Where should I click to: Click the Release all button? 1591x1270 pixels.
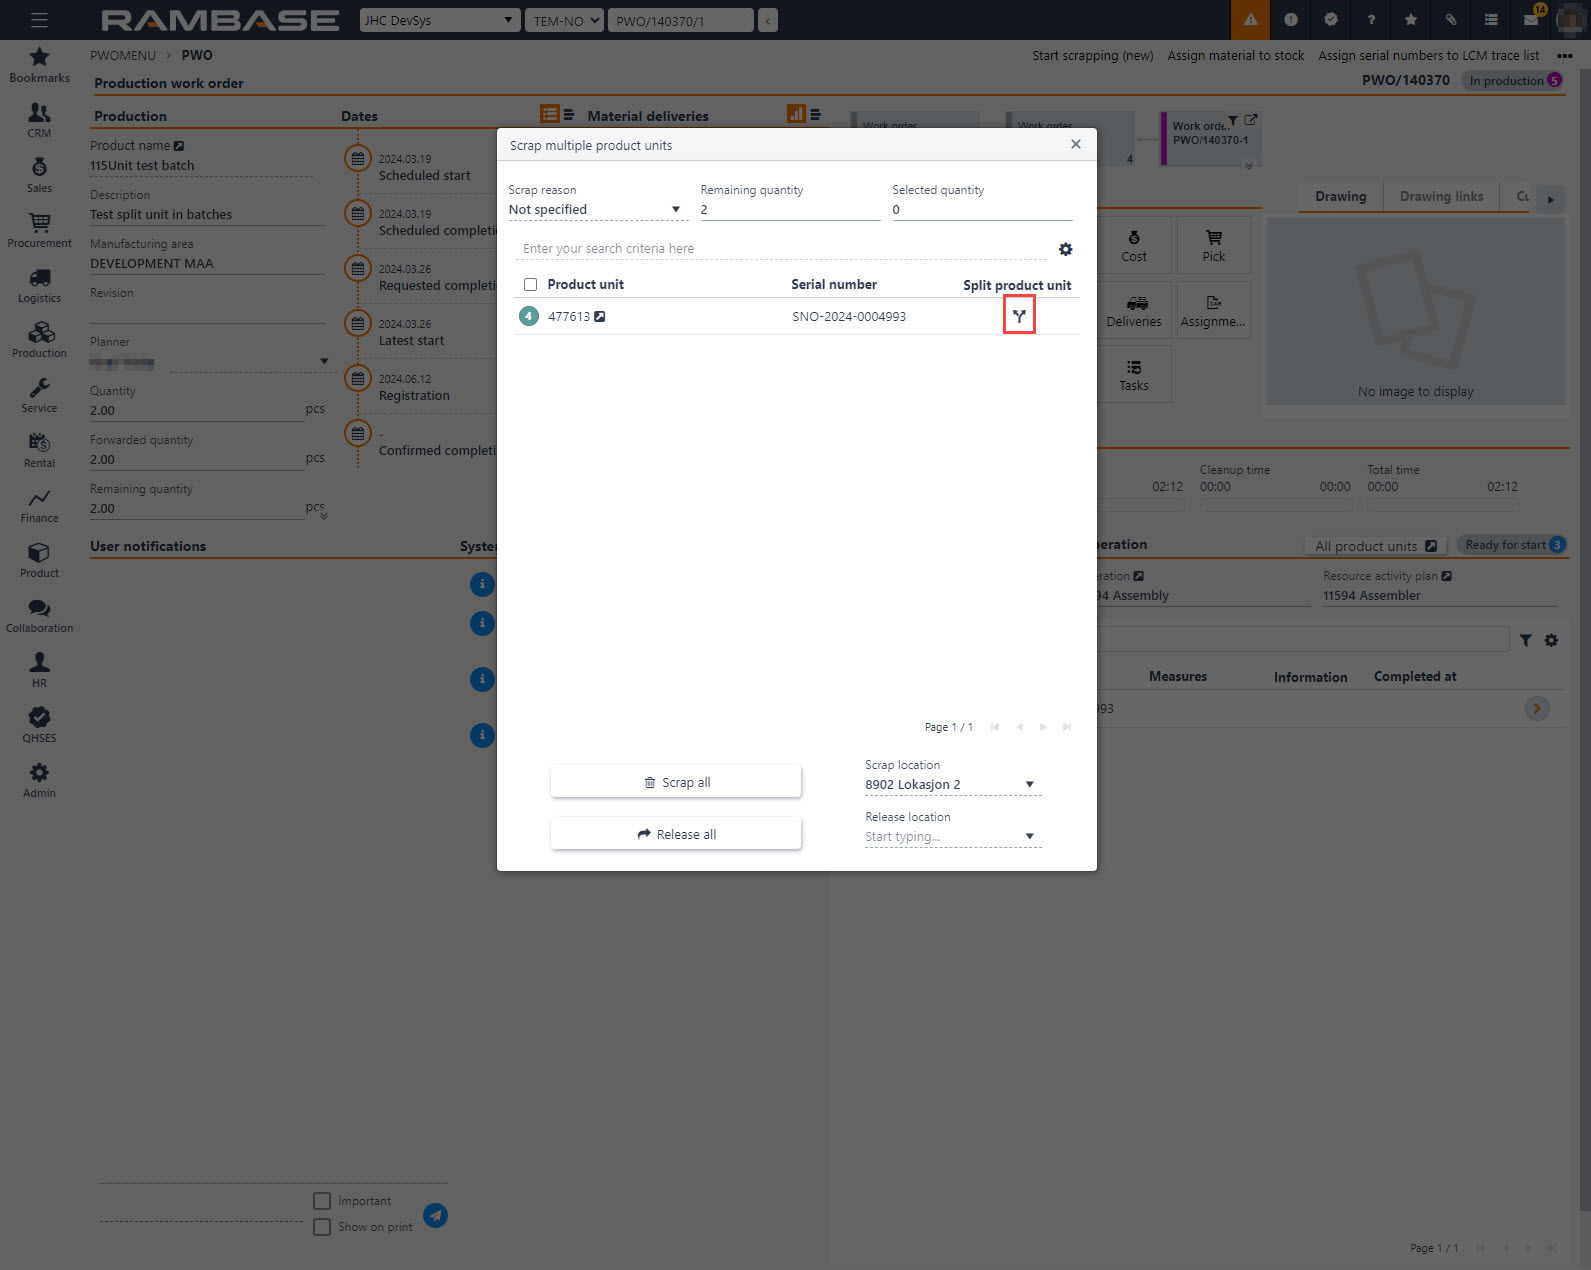click(676, 834)
